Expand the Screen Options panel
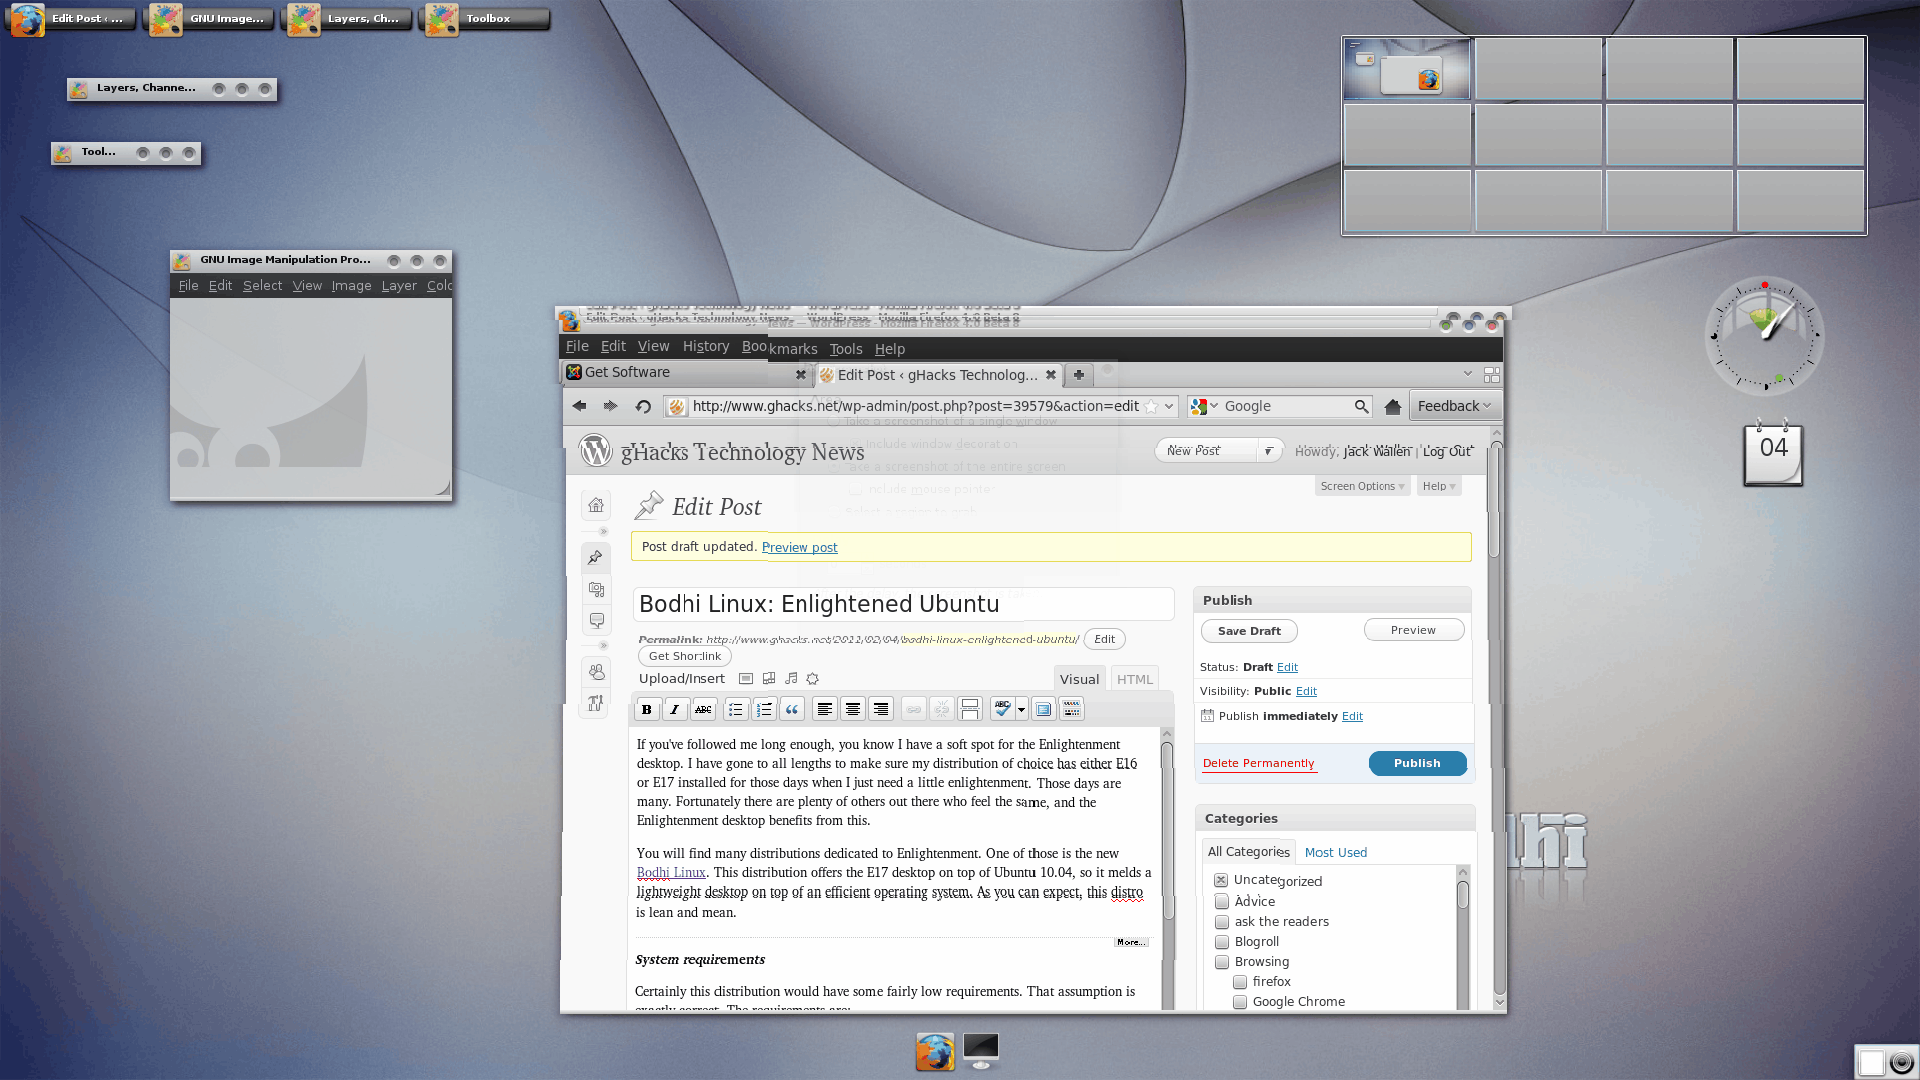 pos(1362,486)
